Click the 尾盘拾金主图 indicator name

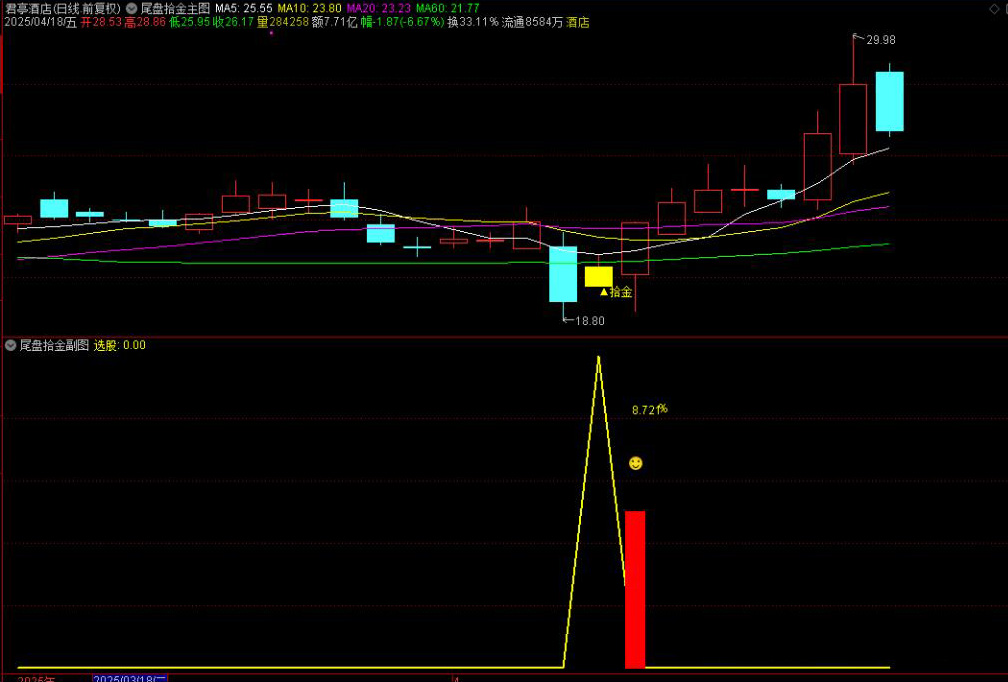tap(175, 8)
